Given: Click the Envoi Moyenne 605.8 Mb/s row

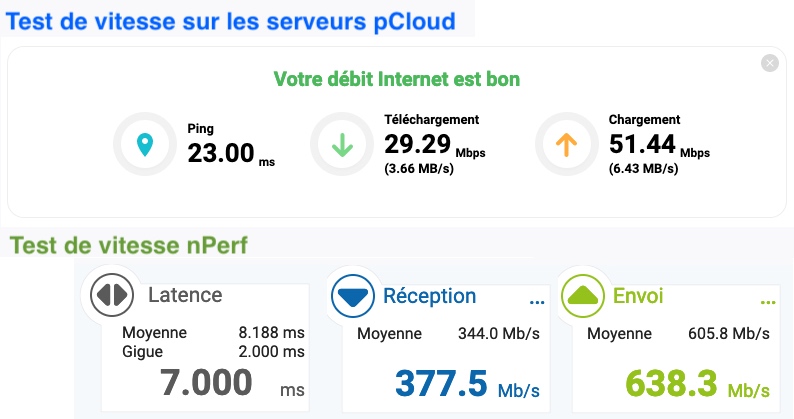Looking at the screenshot, I should coord(677,333).
